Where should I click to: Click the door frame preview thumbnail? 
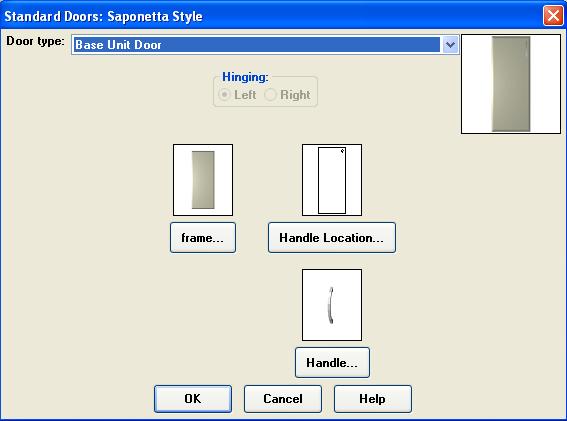click(x=203, y=180)
